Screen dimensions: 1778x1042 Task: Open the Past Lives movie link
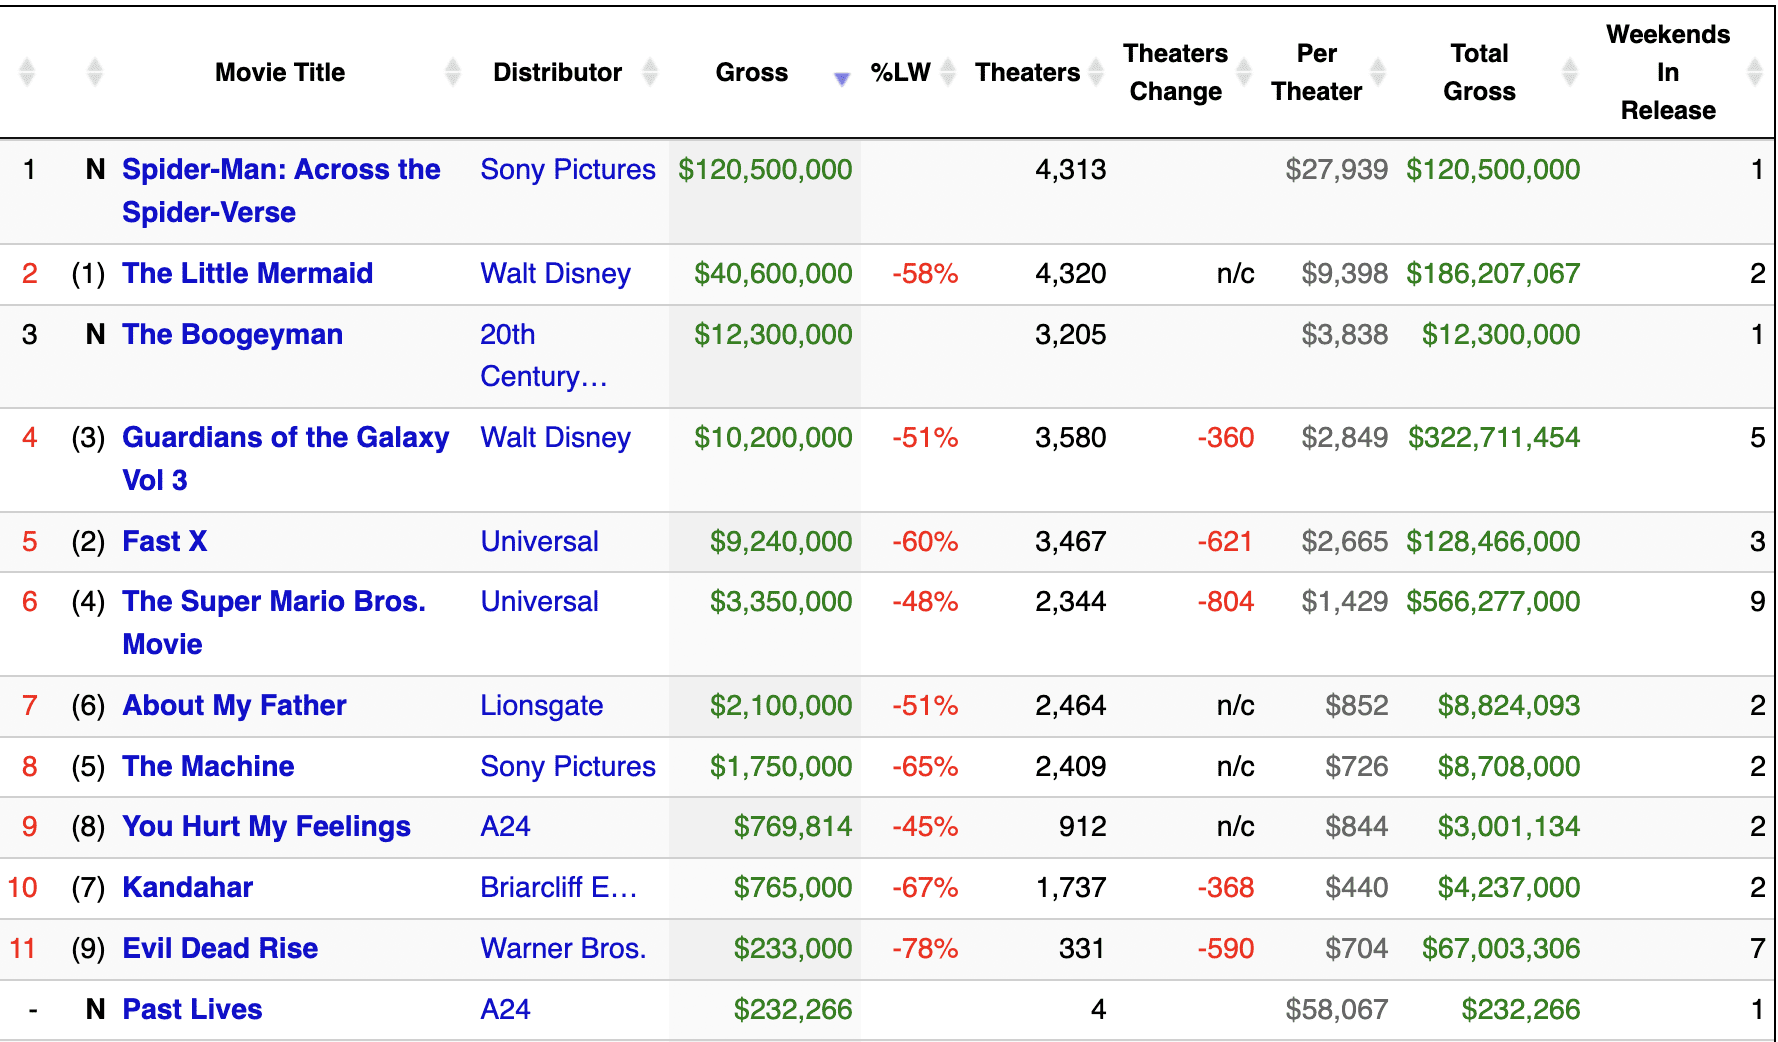[192, 1010]
